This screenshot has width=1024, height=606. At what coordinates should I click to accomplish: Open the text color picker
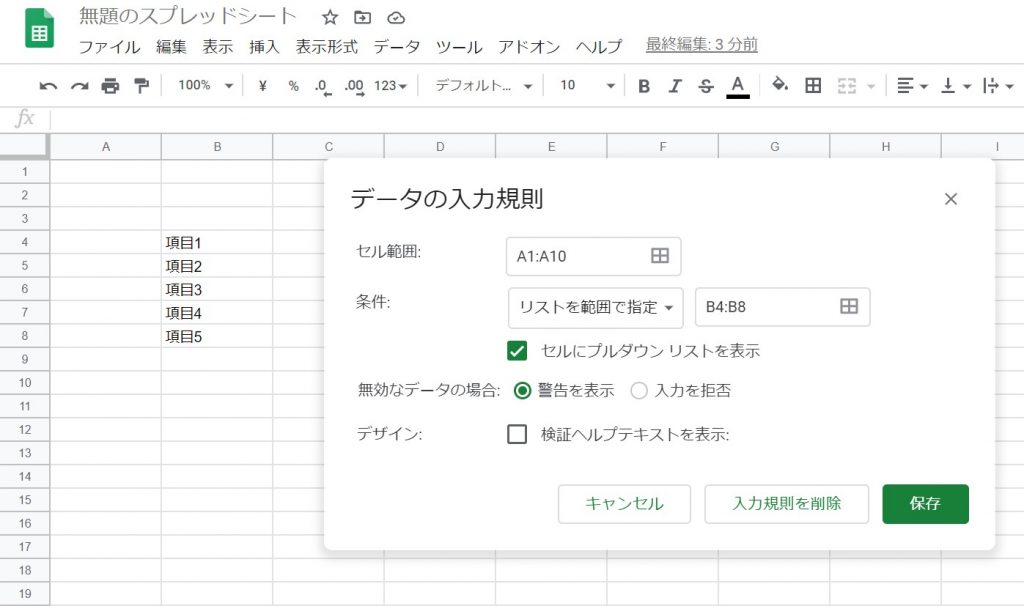(738, 86)
